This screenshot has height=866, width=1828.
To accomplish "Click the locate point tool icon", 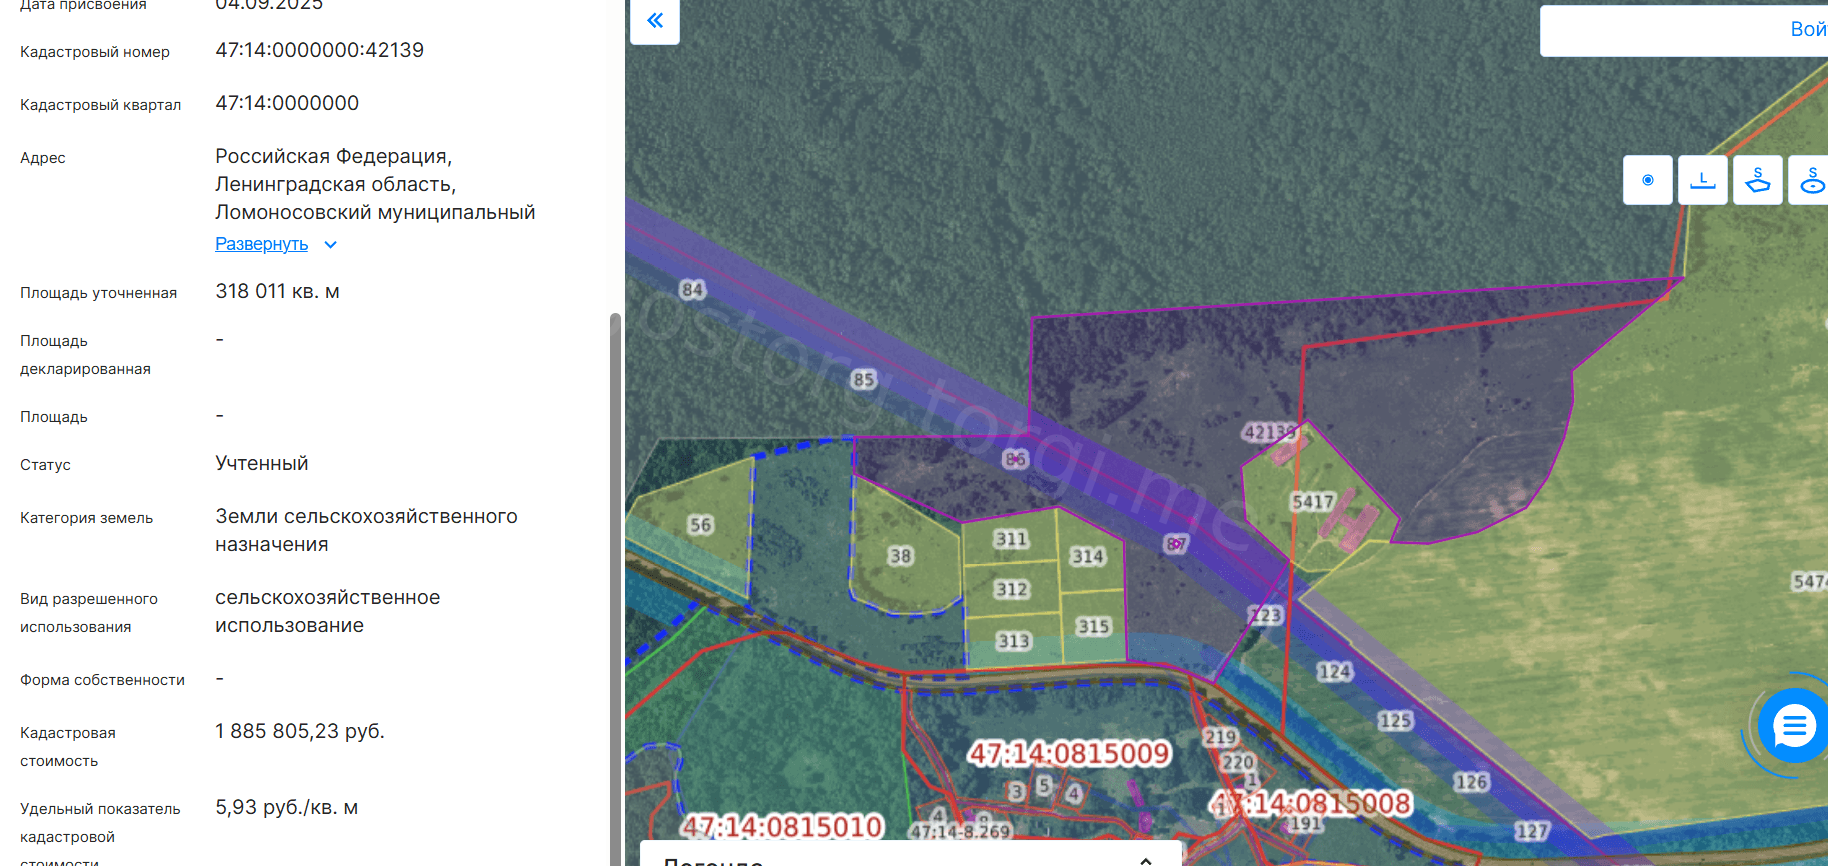I will click(x=1647, y=181).
